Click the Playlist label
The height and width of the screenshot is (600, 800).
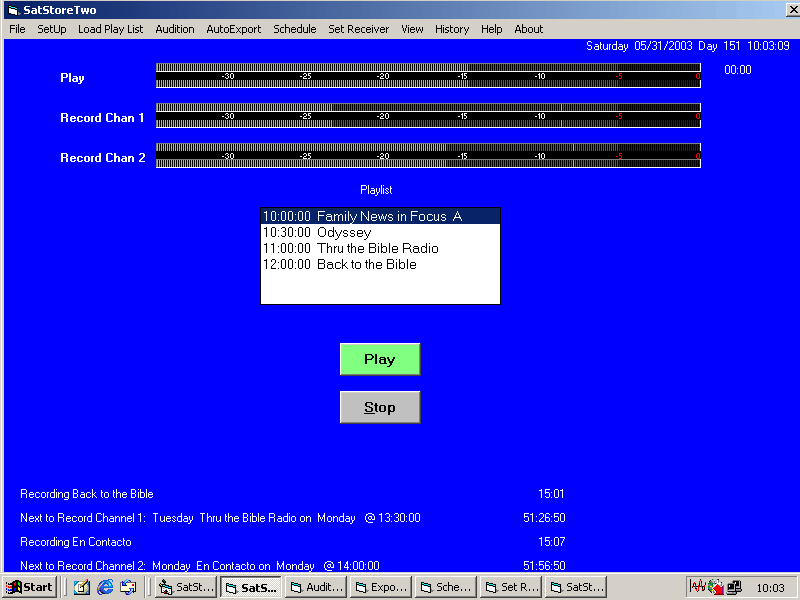(376, 190)
